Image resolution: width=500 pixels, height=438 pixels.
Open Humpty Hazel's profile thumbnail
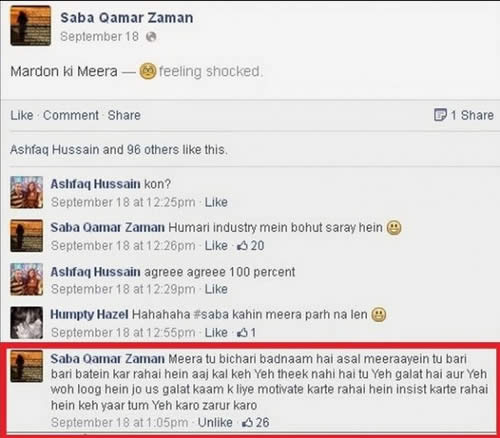coord(27,323)
